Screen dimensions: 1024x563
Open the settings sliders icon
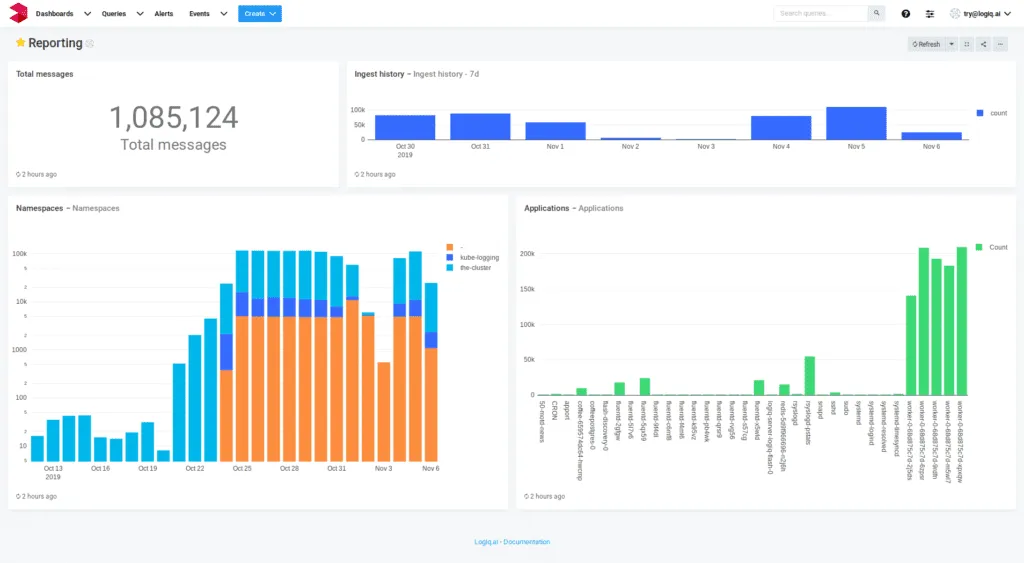click(930, 14)
